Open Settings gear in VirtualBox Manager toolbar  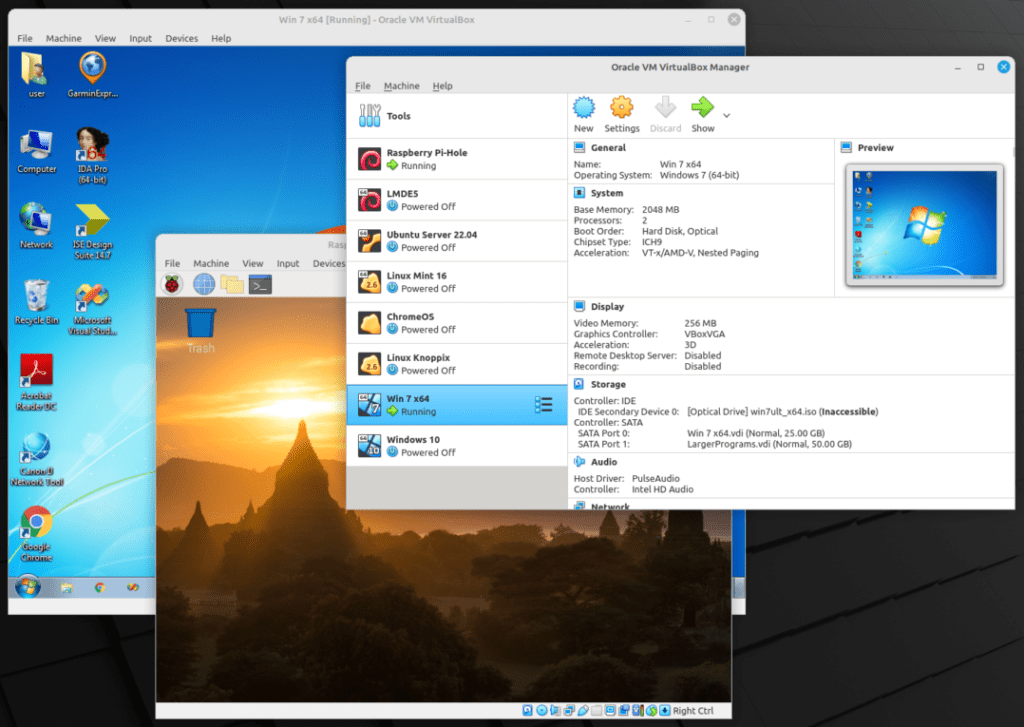click(x=622, y=107)
